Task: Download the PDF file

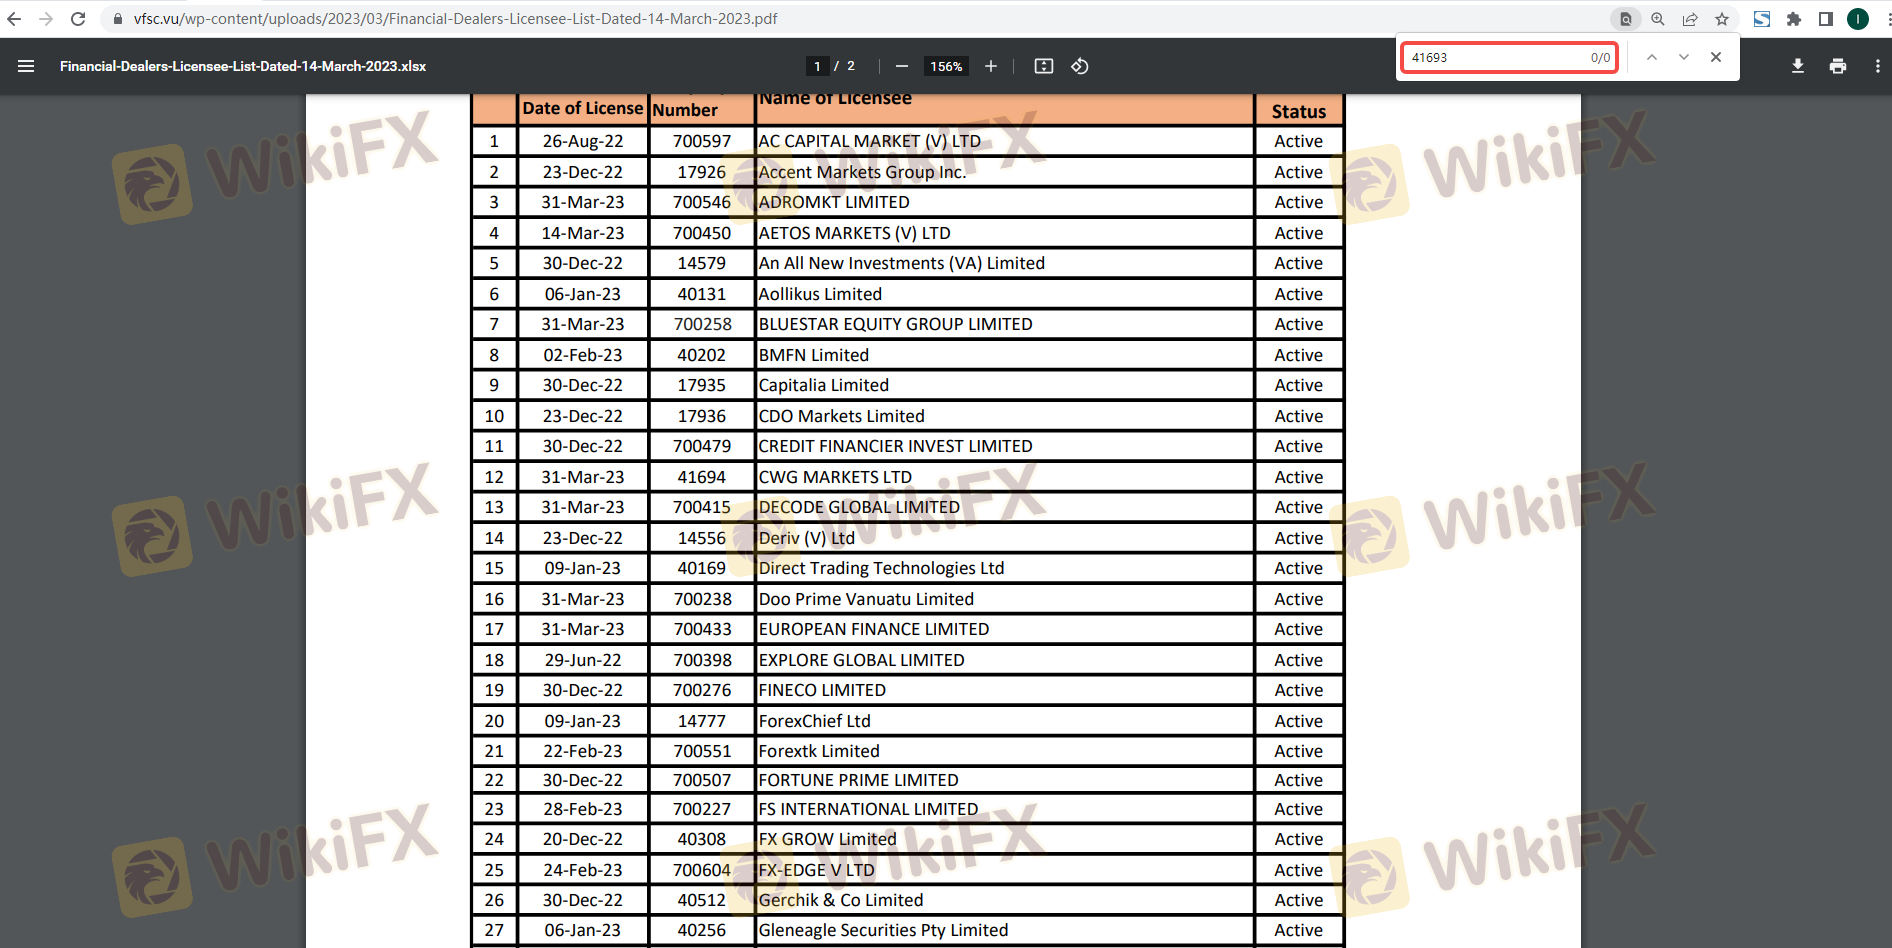Action: click(1797, 66)
